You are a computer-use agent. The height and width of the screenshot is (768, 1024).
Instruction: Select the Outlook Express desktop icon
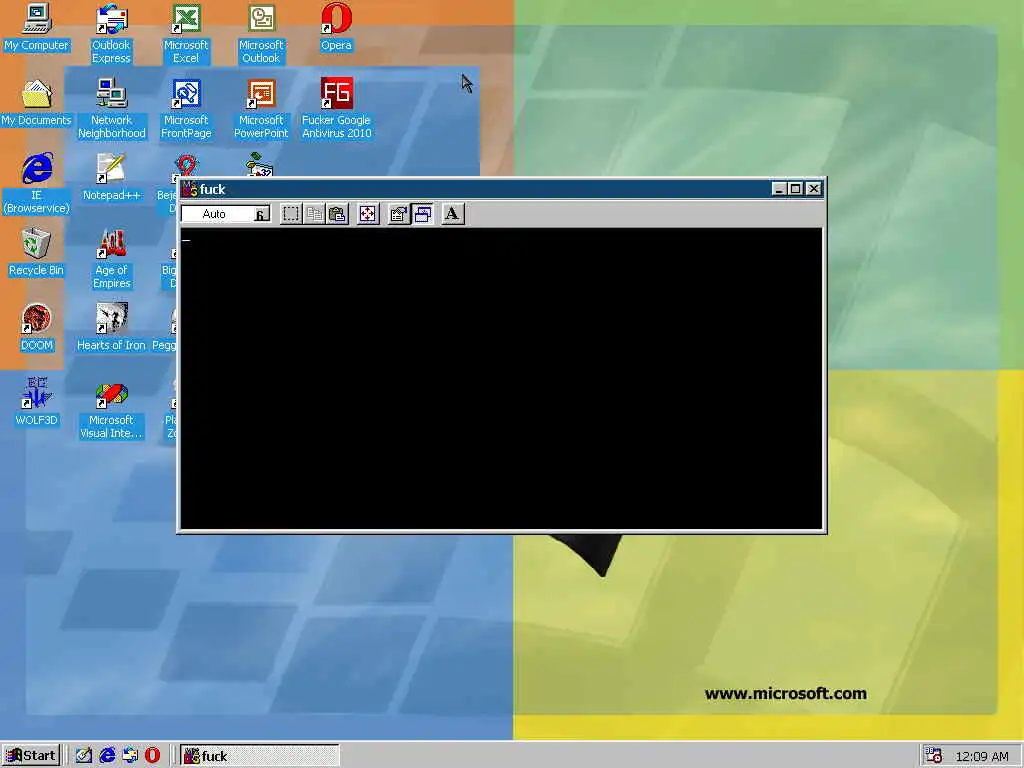coord(111,34)
